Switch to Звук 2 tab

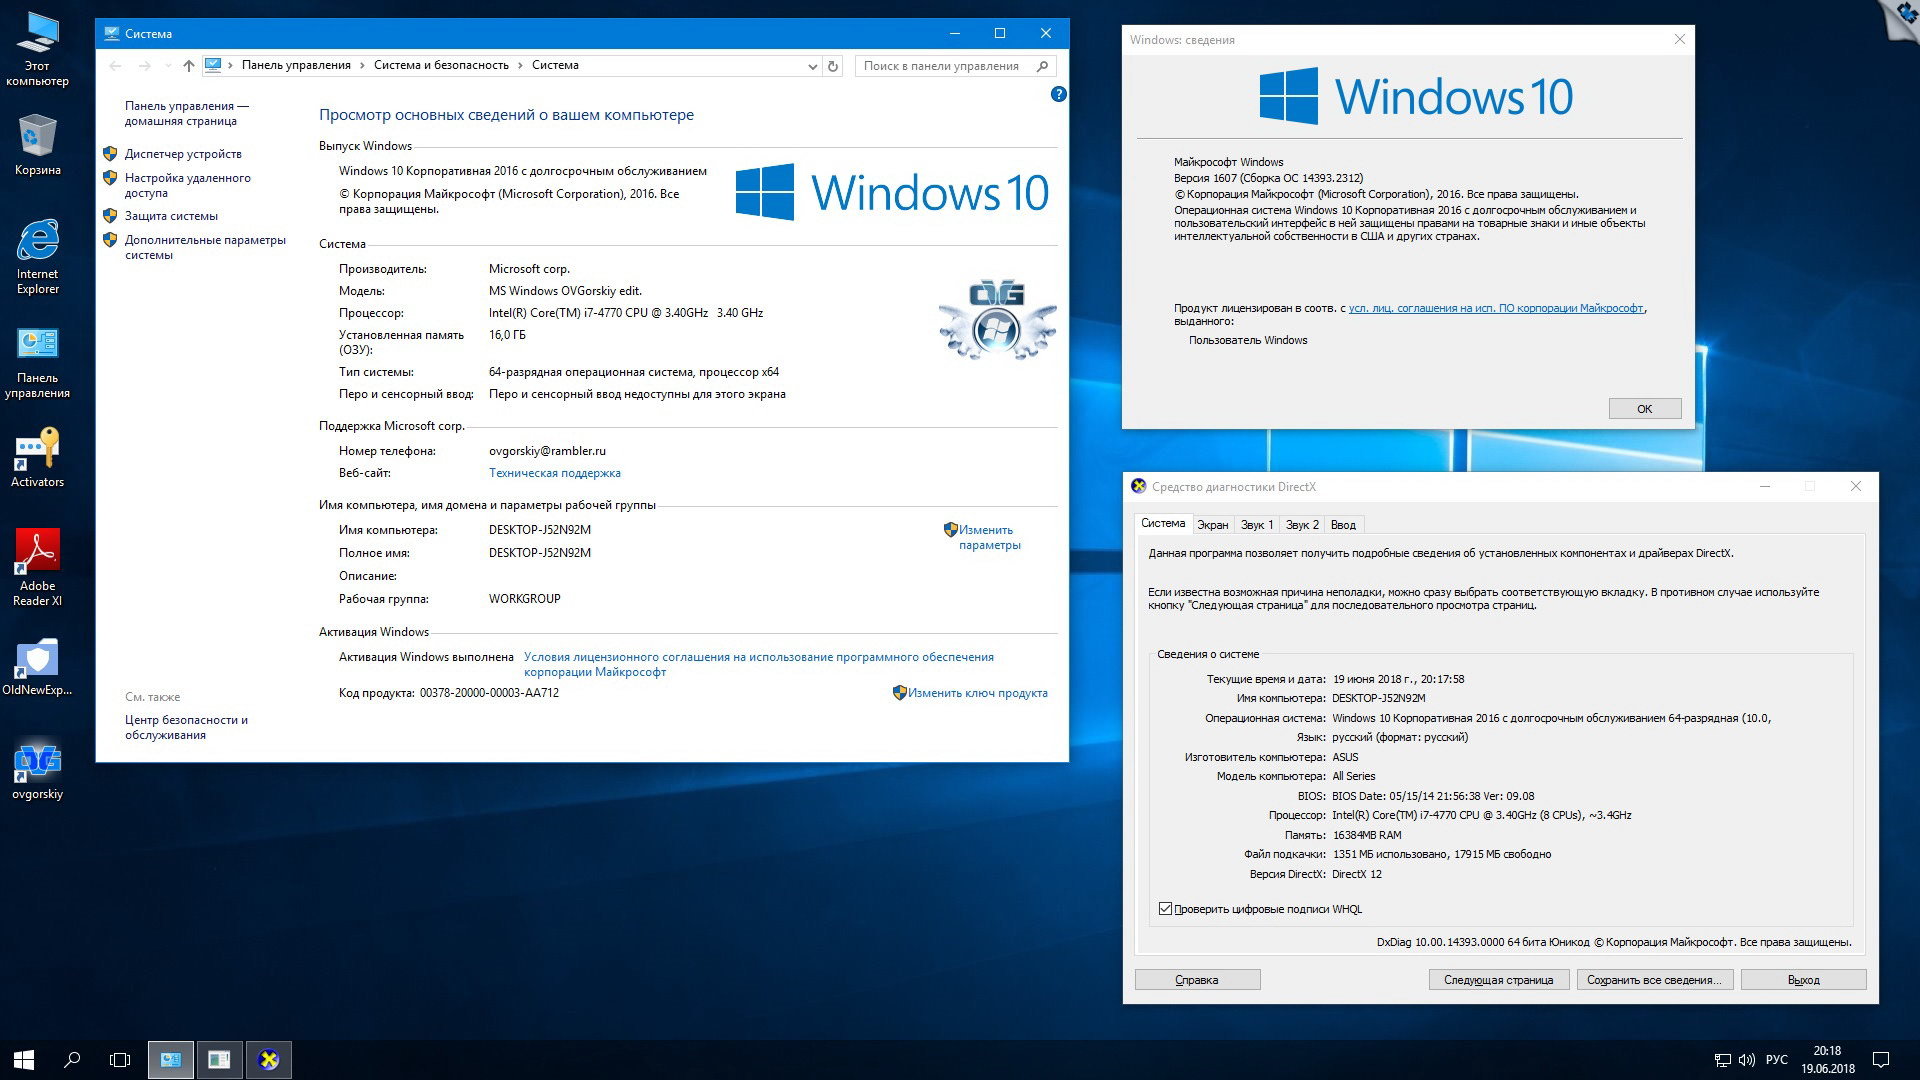tap(1302, 525)
